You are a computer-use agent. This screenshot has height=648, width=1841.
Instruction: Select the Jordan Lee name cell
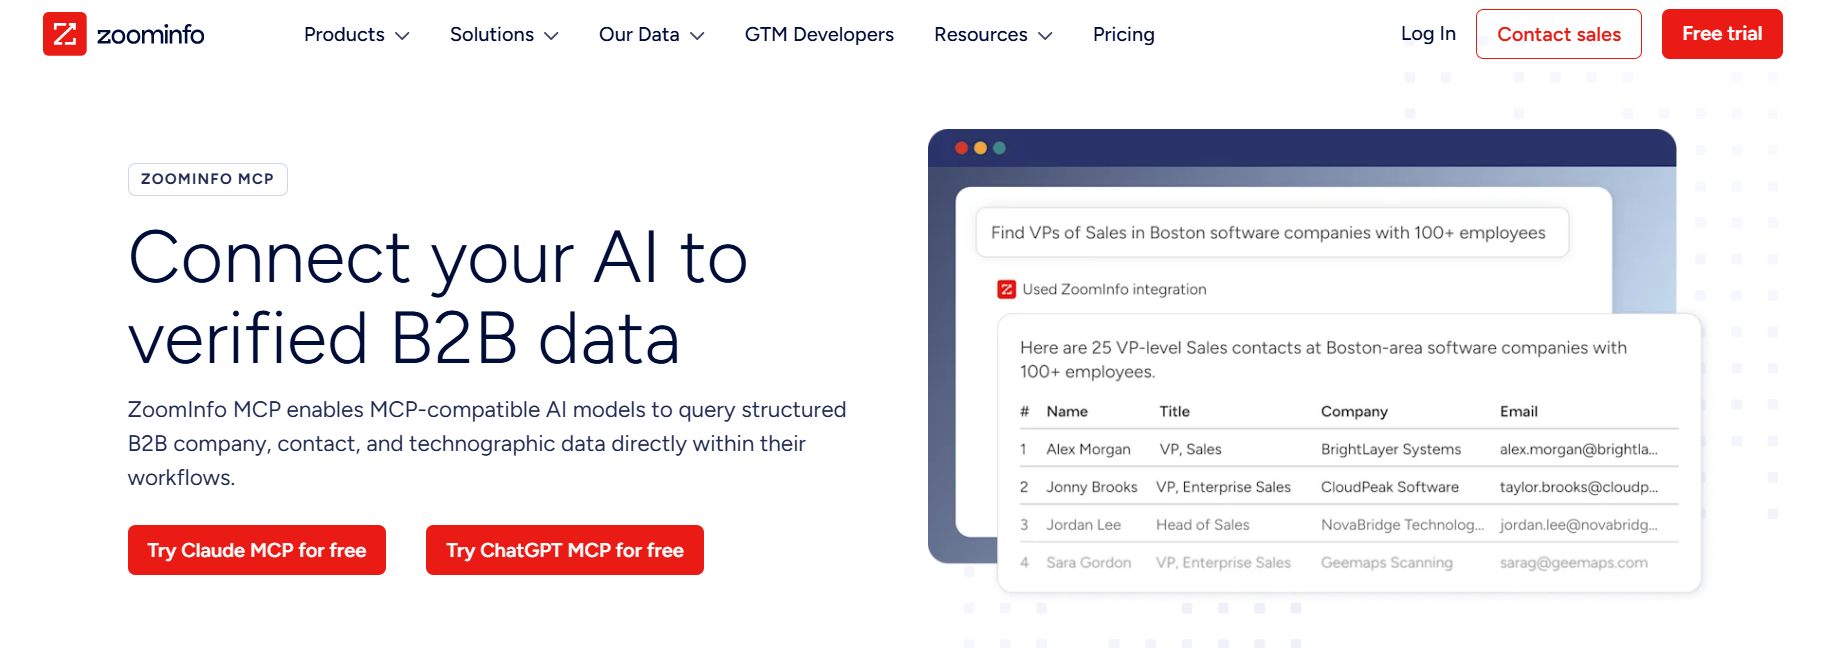pos(1083,525)
